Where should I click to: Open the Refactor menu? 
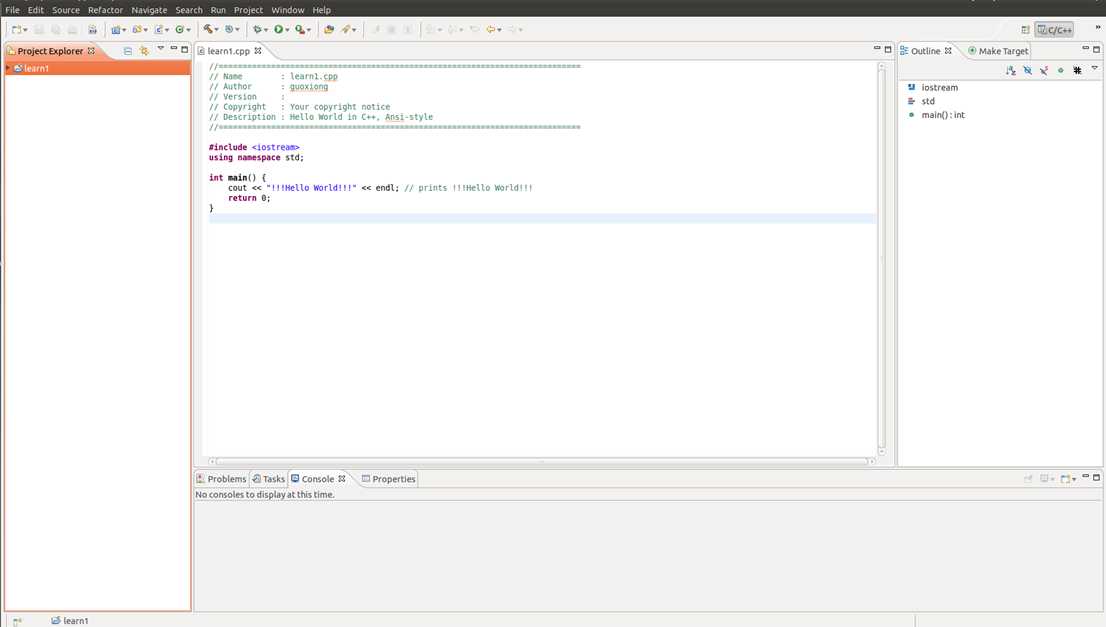pyautogui.click(x=105, y=10)
